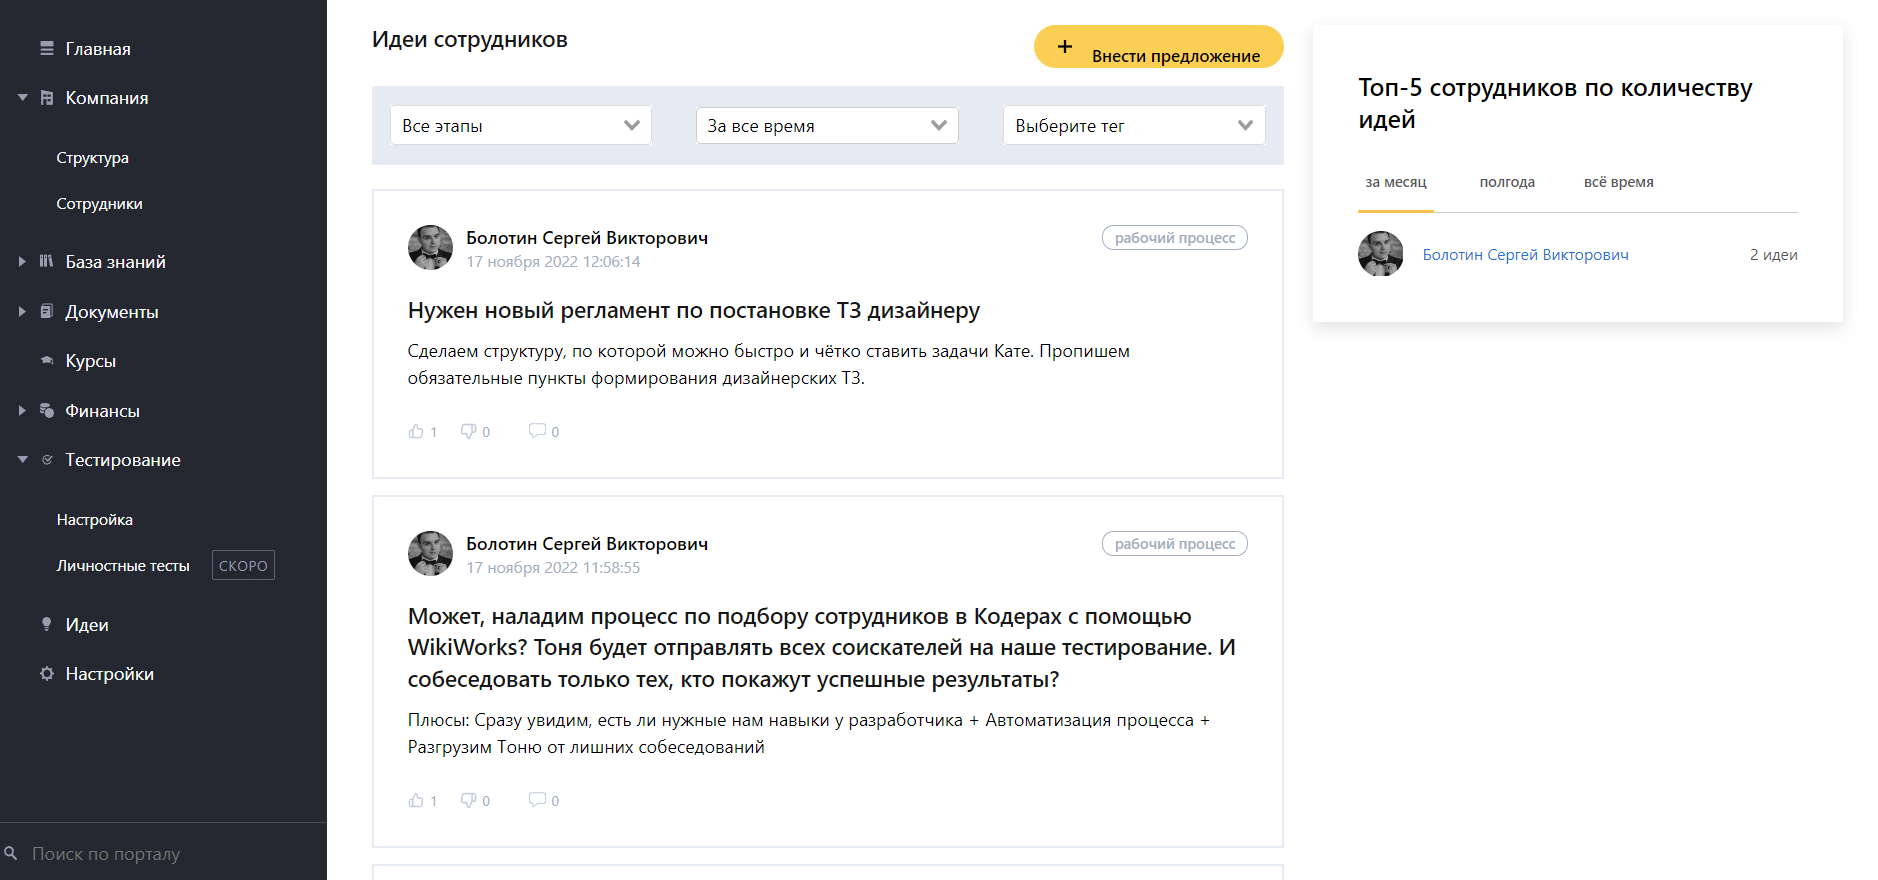Image resolution: width=1878 pixels, height=880 pixels.
Task: Open Структура under Компания
Action: pos(92,158)
